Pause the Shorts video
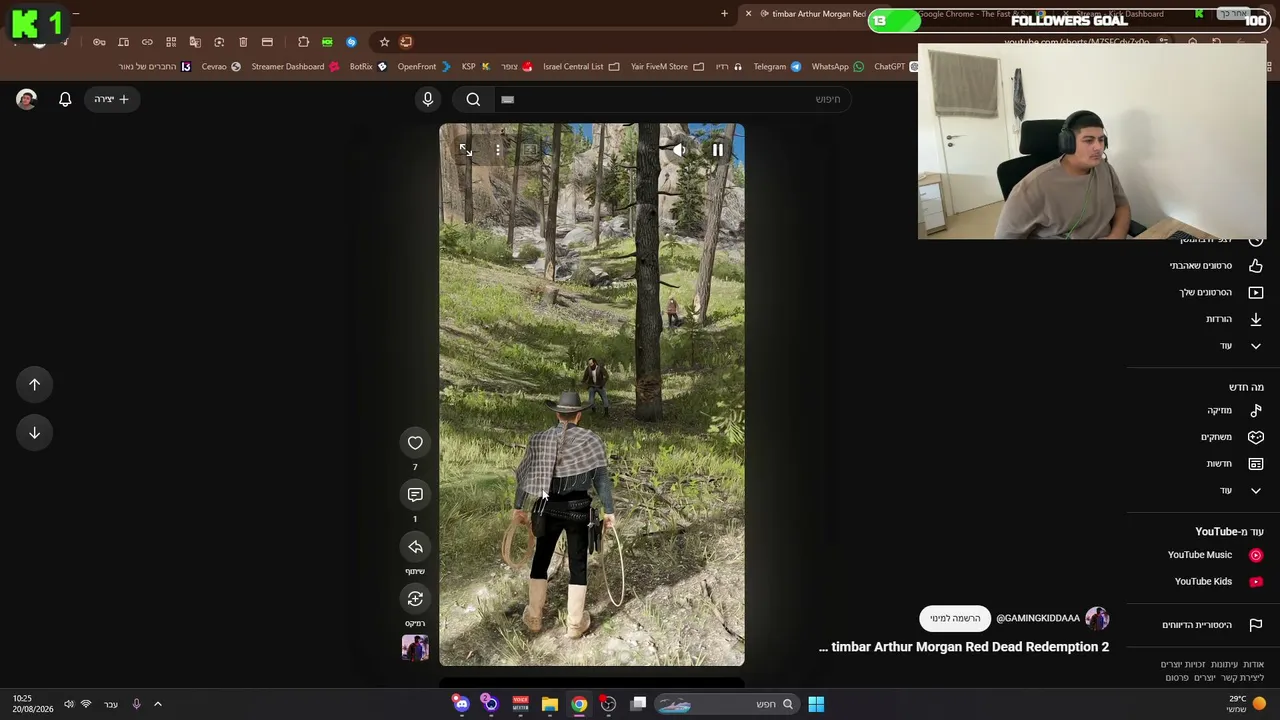 717,150
